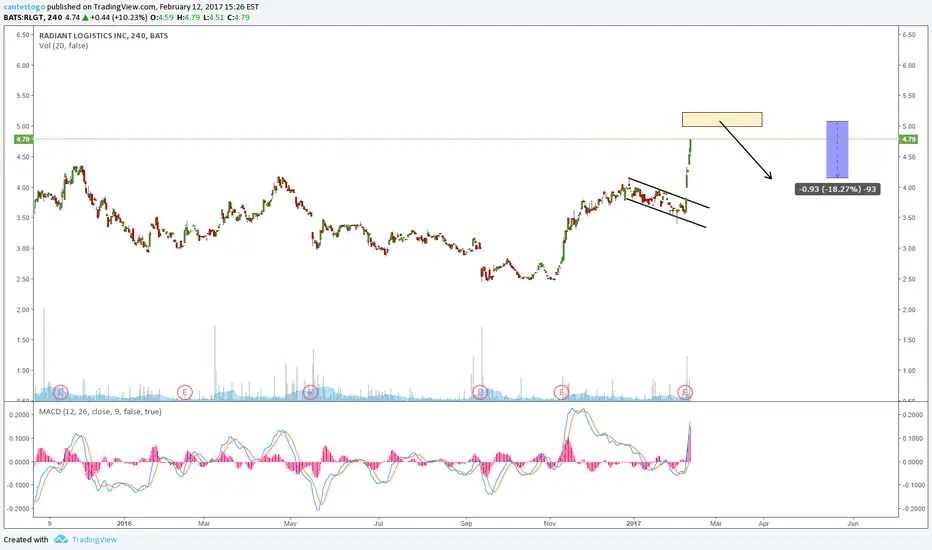This screenshot has width=932, height=550.
Task: Click the 'Jul' label on the time axis
Action: point(379,524)
